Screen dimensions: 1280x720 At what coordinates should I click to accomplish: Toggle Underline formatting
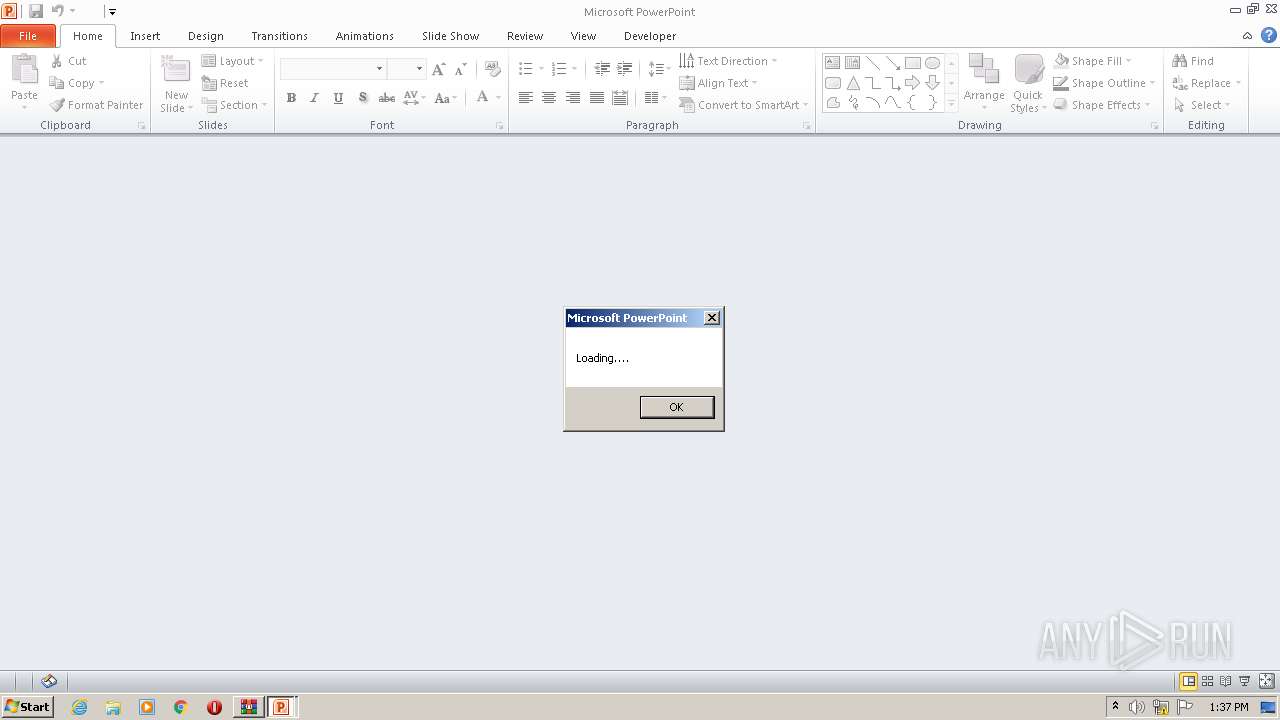click(x=338, y=98)
